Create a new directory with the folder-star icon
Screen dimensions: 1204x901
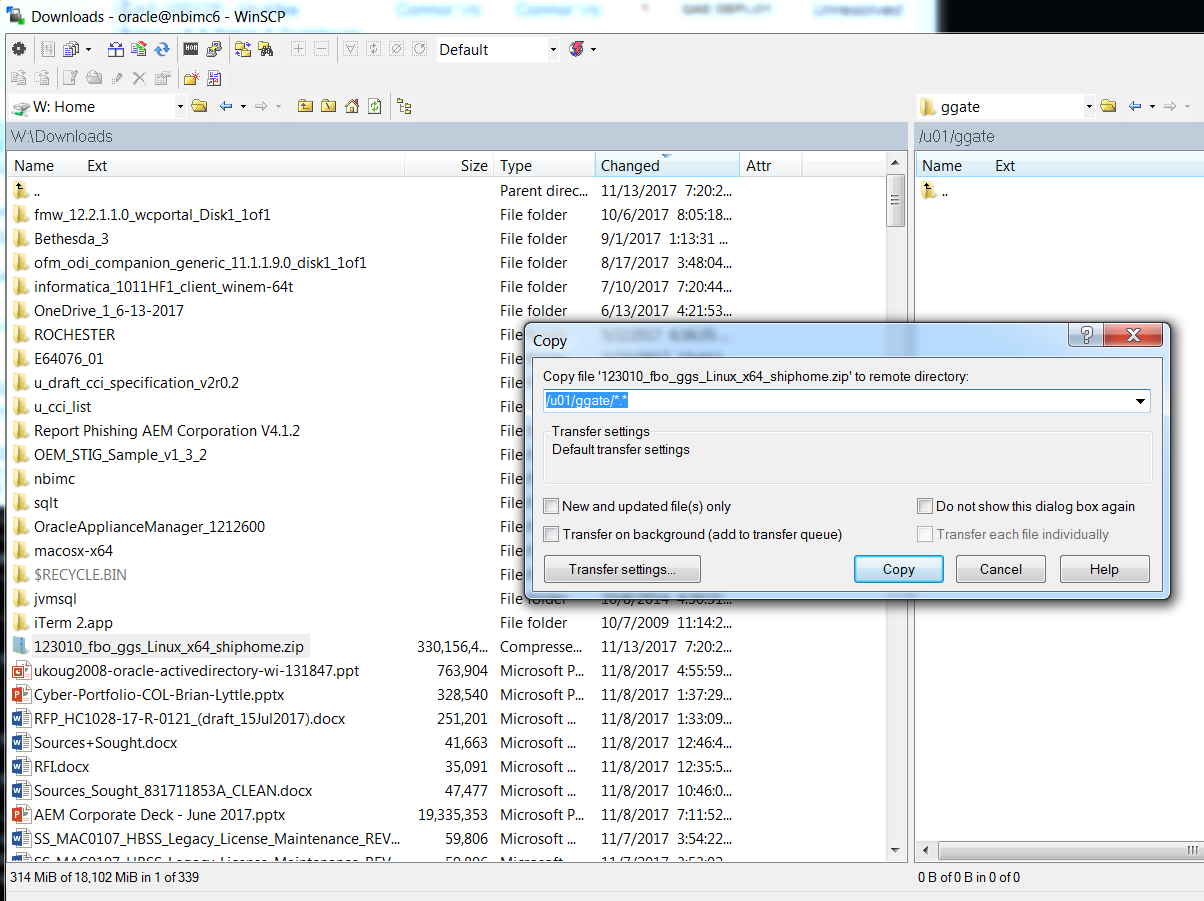tap(190, 78)
